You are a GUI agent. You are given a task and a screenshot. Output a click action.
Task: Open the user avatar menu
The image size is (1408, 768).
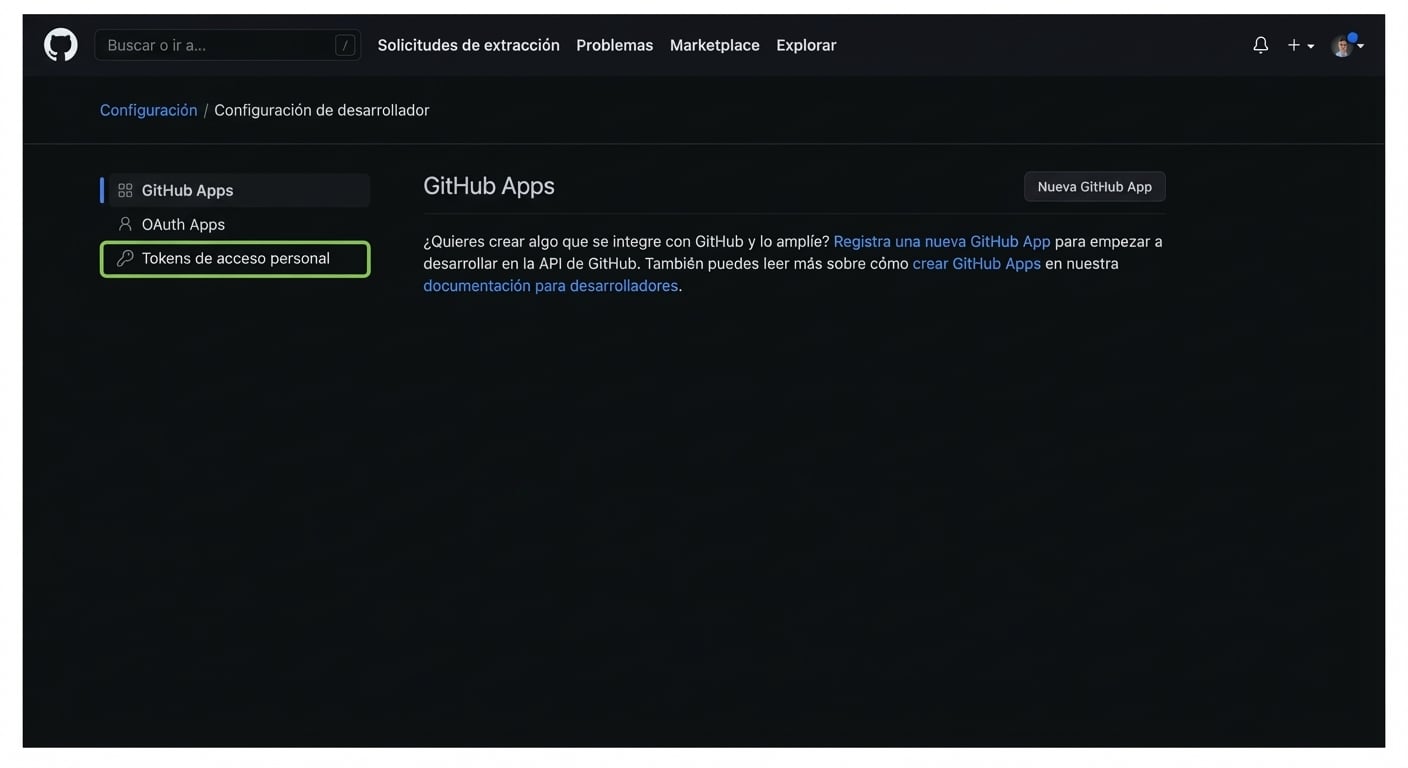[x=1347, y=45]
